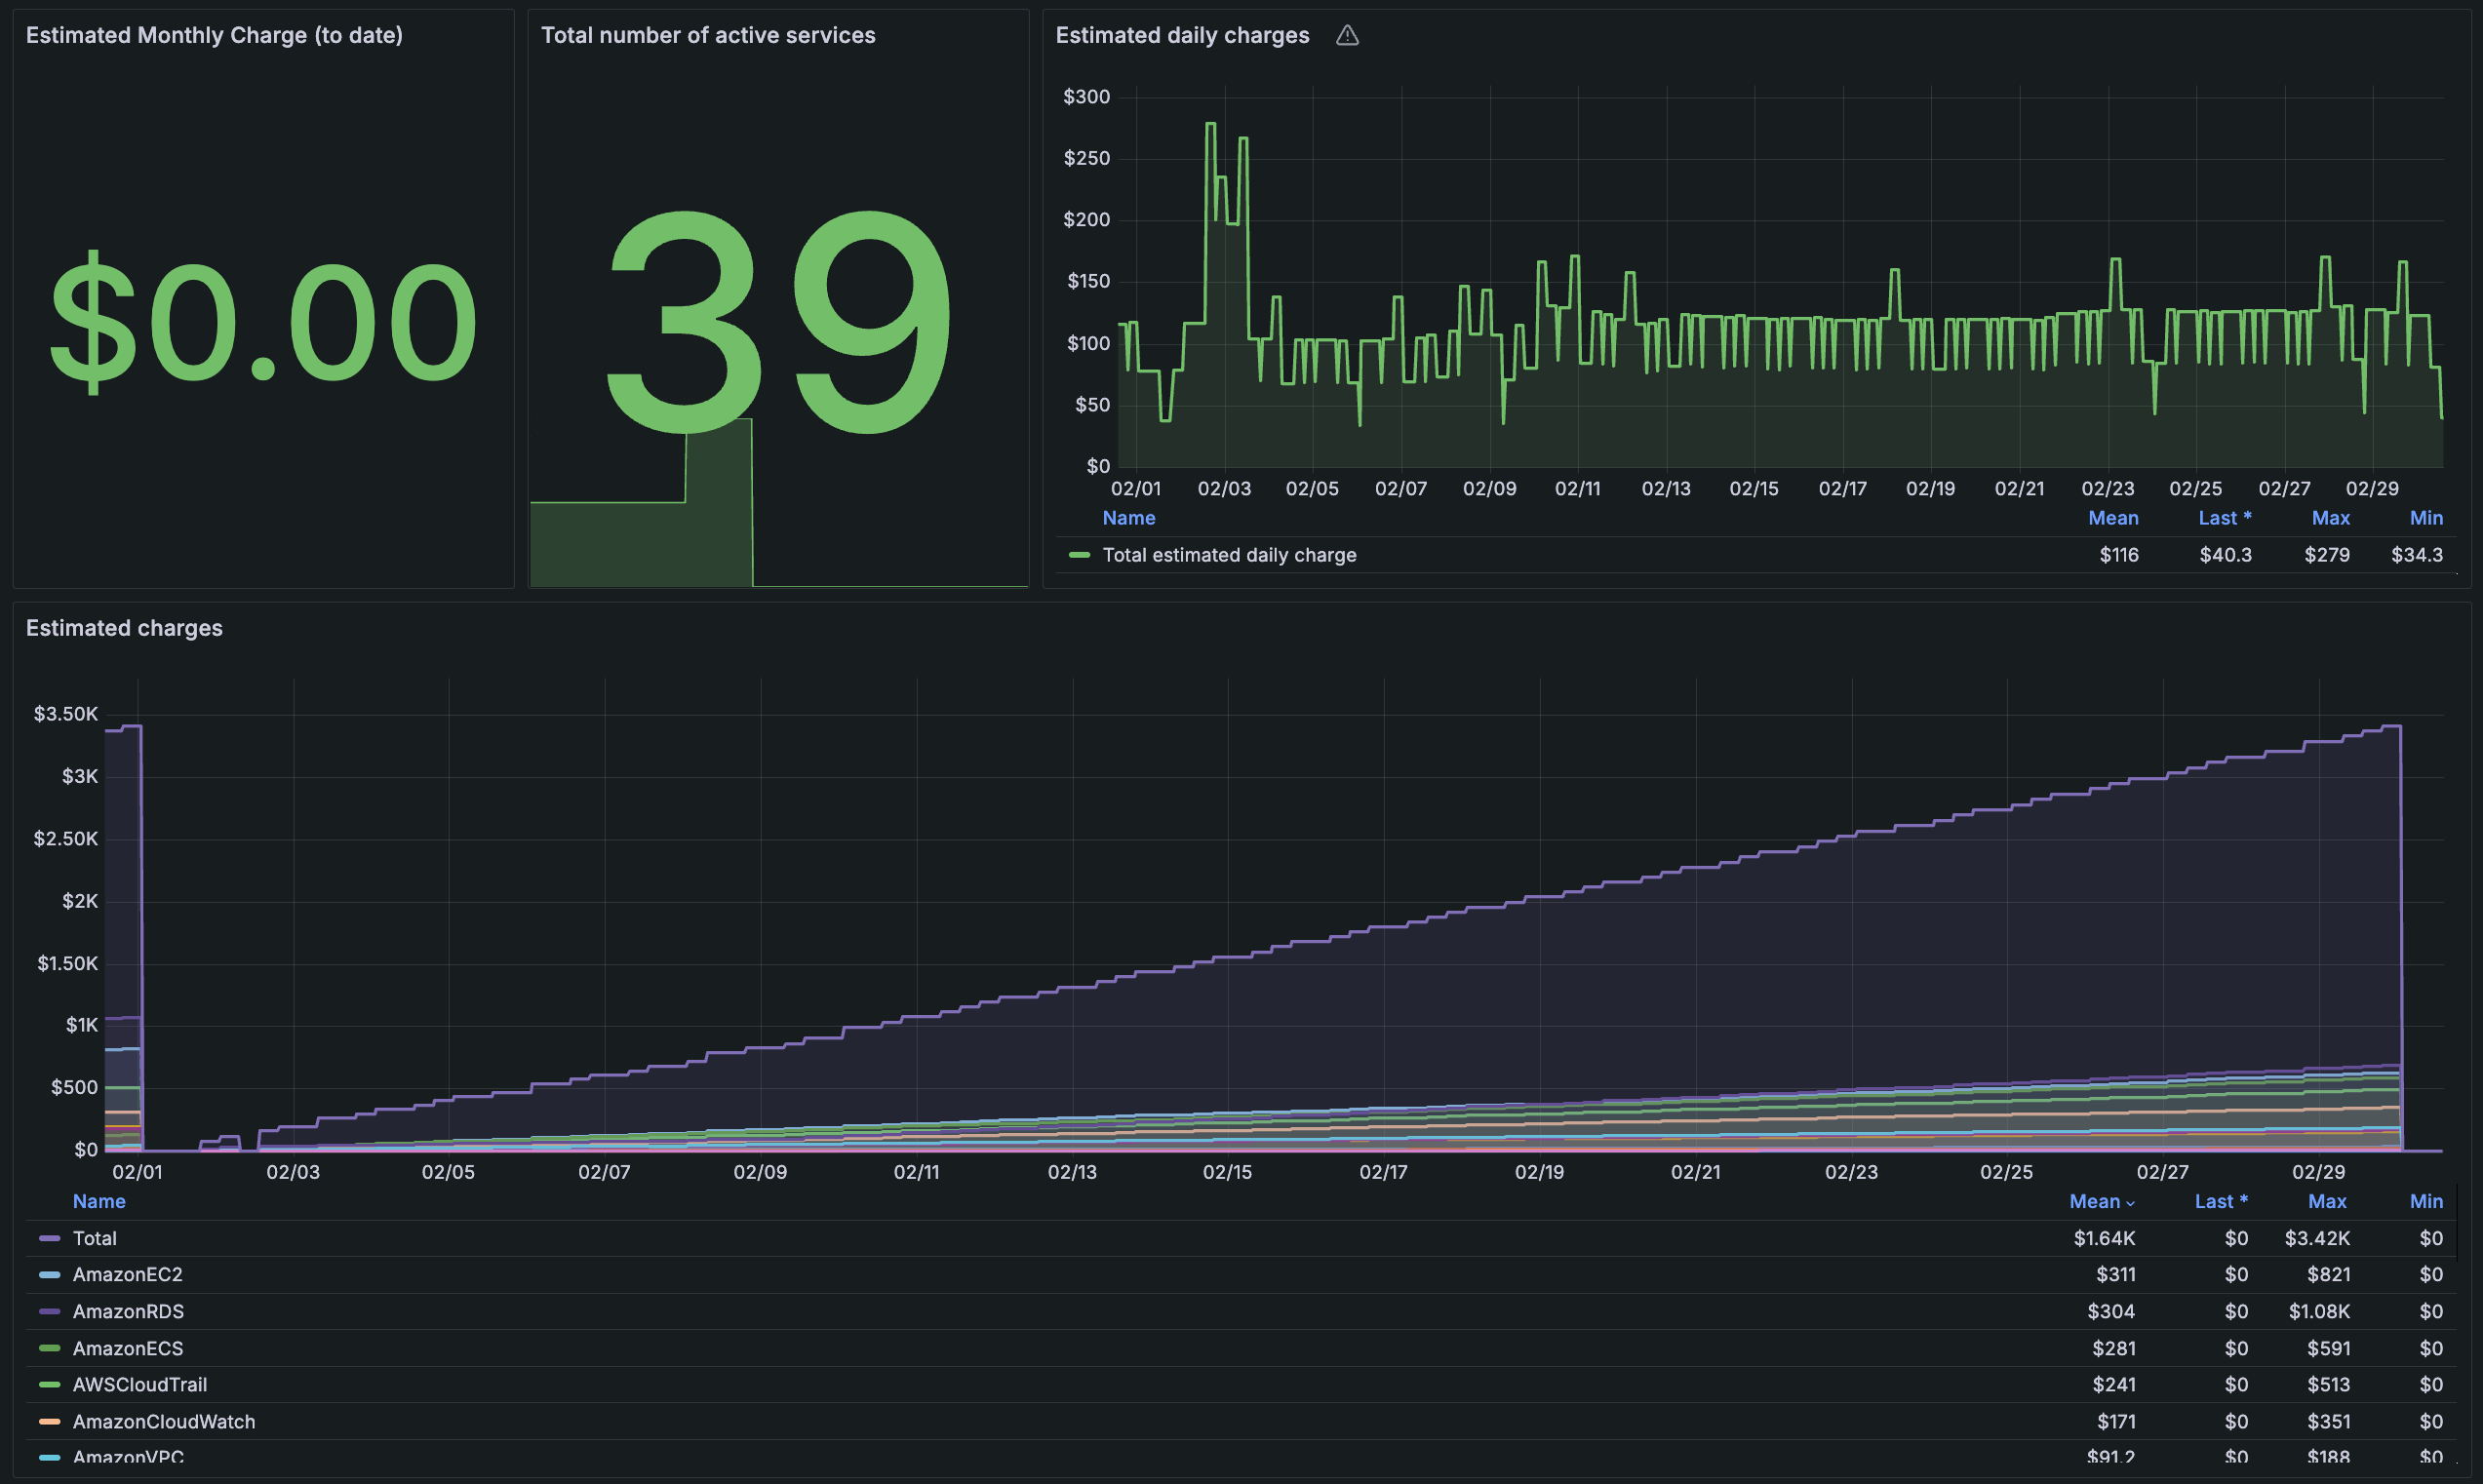The width and height of the screenshot is (2483, 1484).
Task: Open the Total number of active services menu
Action: click(x=707, y=36)
